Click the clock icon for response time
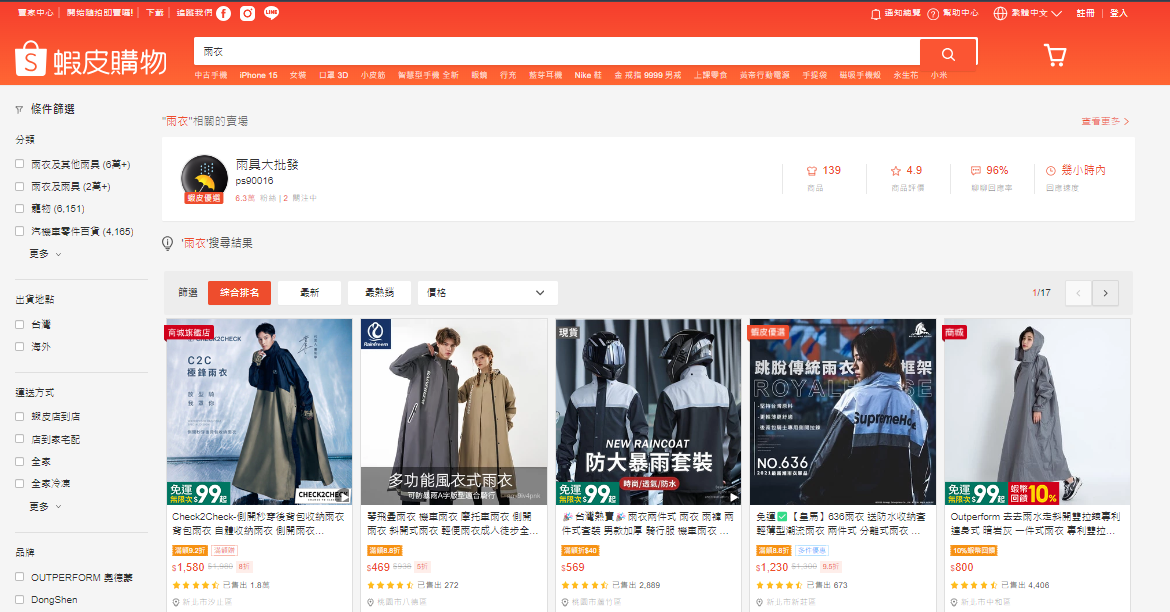Image resolution: width=1170 pixels, height=612 pixels. click(x=1051, y=171)
